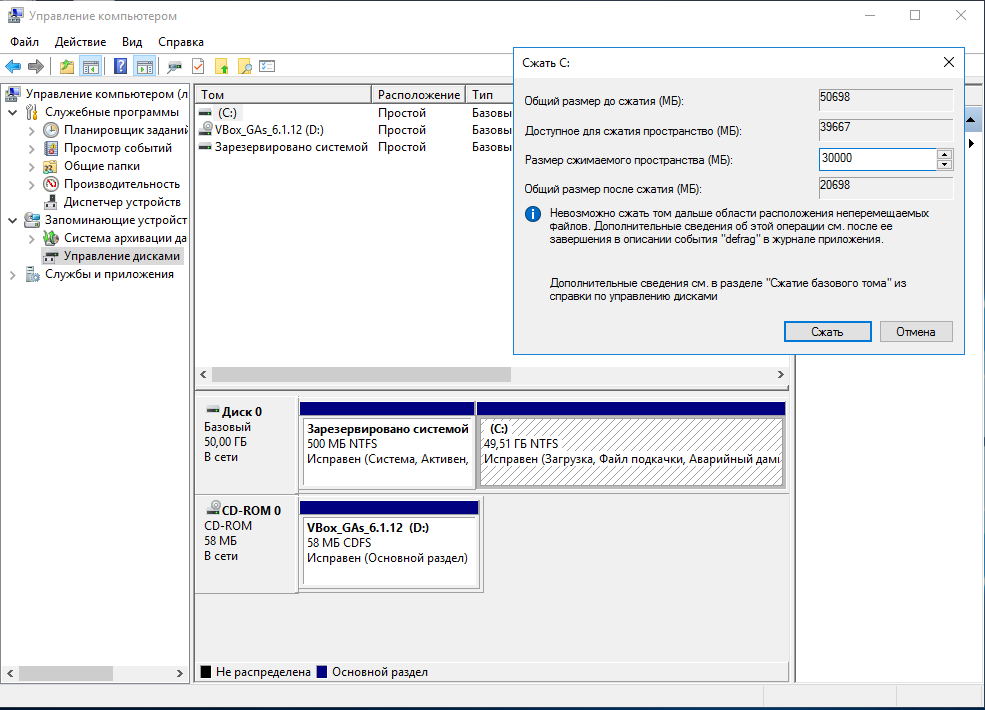Expand the Службы и приложения node

[x=12, y=274]
